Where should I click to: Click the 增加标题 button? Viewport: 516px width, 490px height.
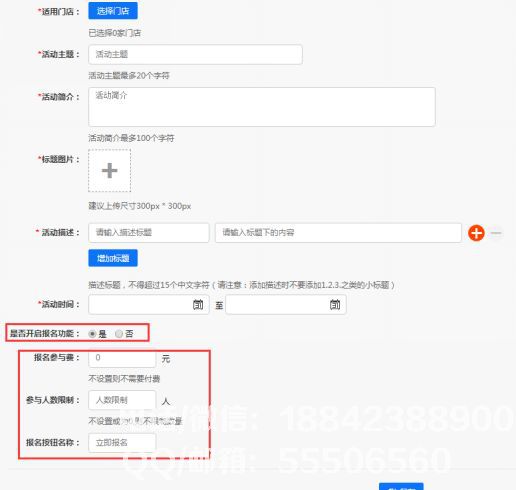point(113,258)
